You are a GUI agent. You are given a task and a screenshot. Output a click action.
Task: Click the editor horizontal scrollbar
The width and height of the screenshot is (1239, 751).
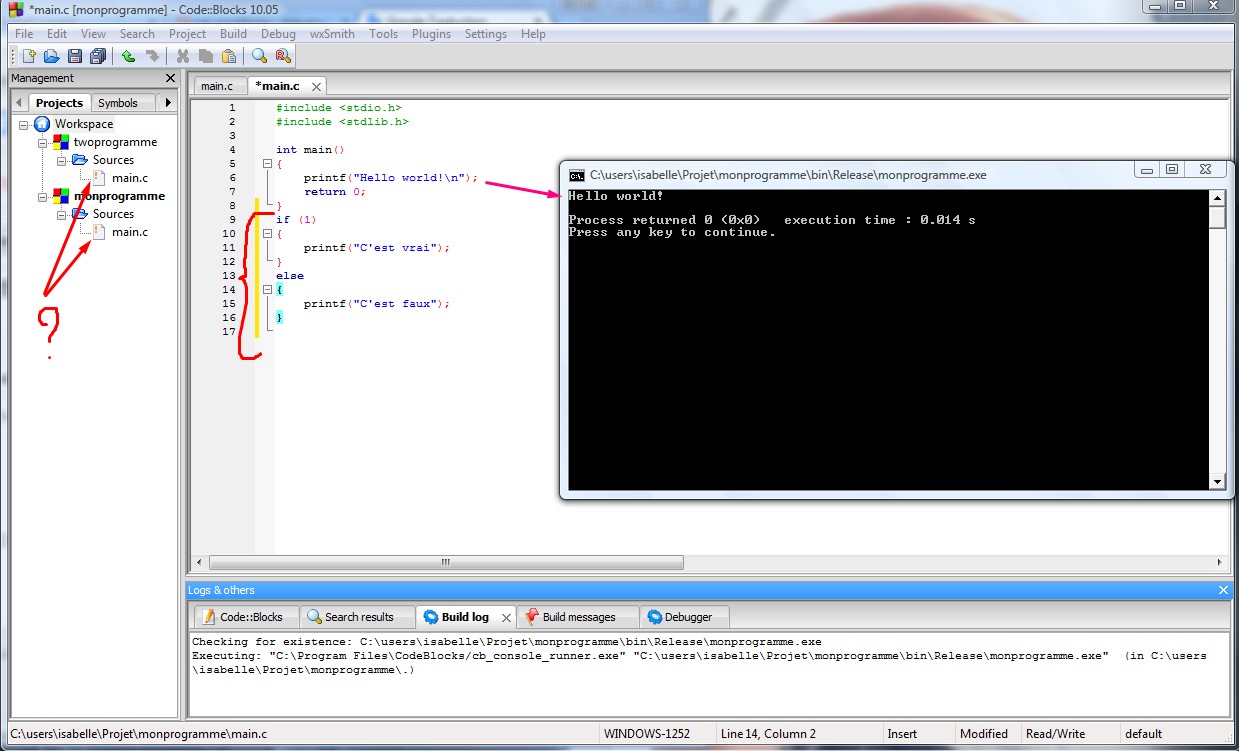click(707, 563)
